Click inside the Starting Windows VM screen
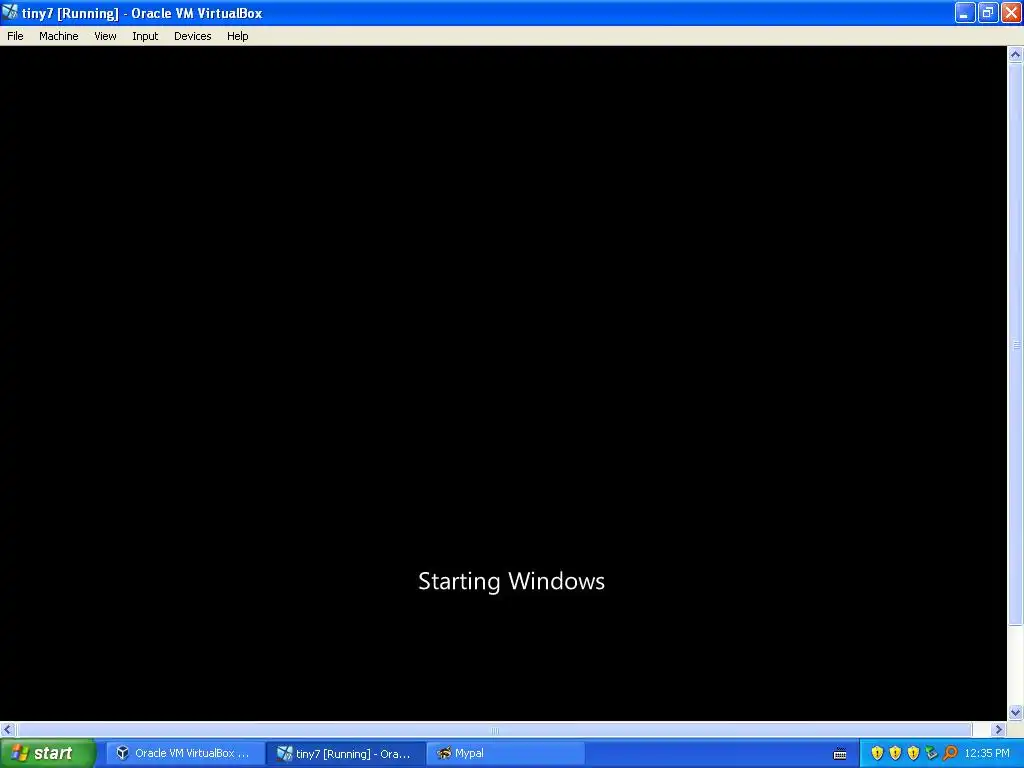 tap(504, 383)
